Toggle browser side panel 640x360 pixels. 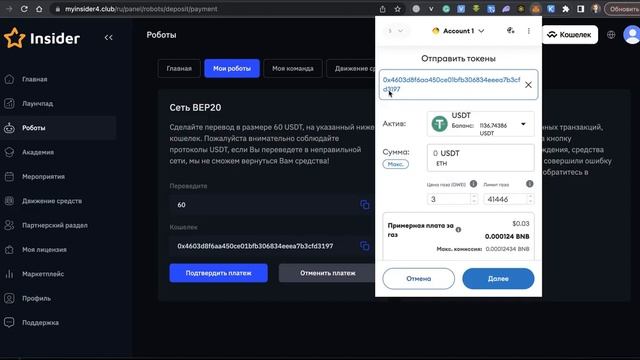[x=580, y=9]
